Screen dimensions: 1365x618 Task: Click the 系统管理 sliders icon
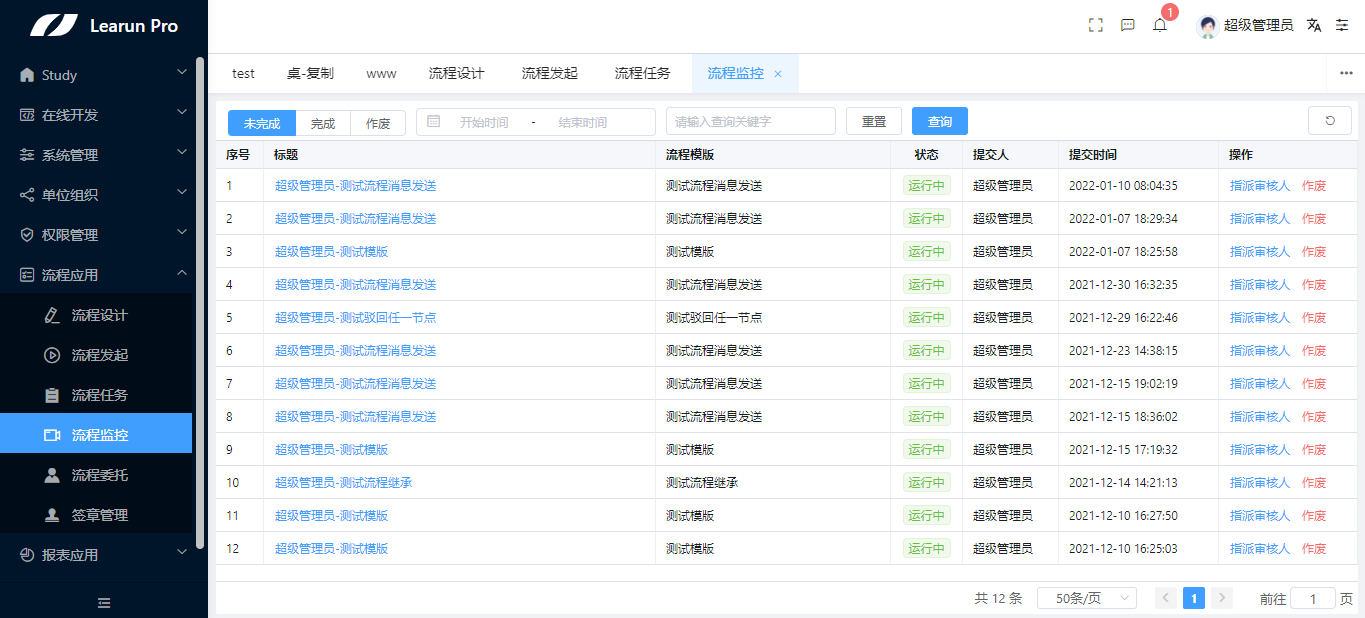click(x=27, y=155)
